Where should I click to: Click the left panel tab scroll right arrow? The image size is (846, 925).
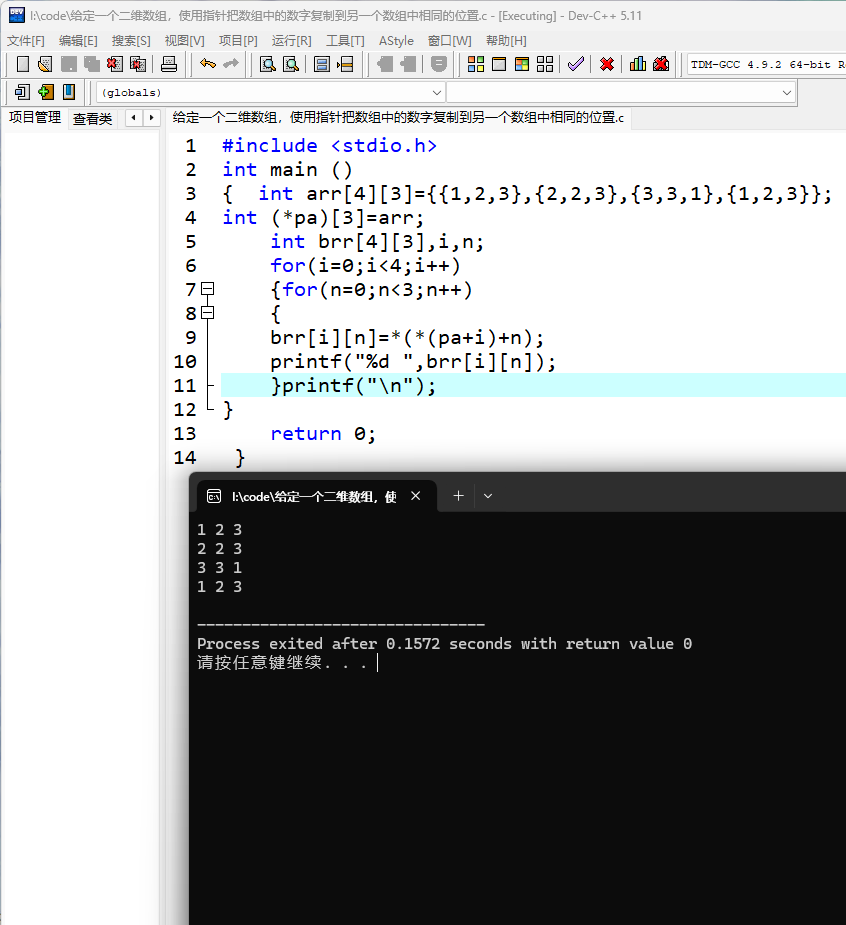pos(152,117)
